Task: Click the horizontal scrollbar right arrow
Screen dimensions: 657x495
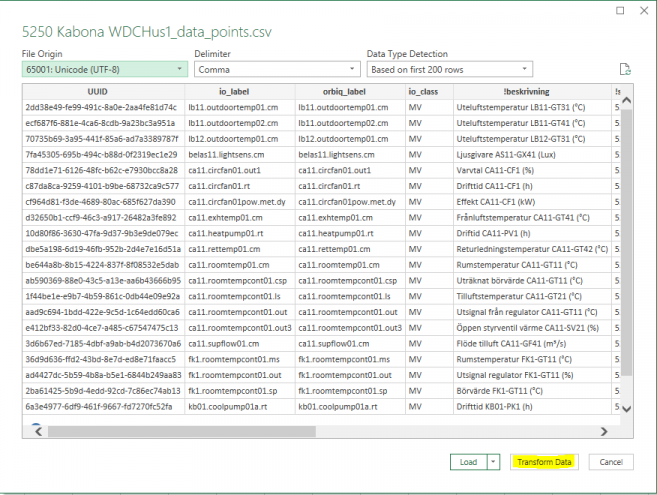Action: pos(604,431)
